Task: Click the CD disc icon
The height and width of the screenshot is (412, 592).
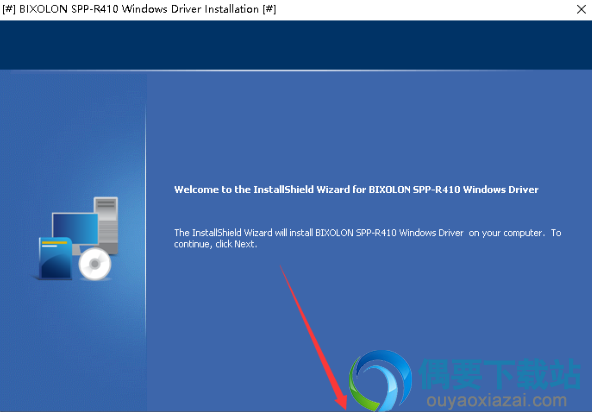Action: pyautogui.click(x=95, y=264)
